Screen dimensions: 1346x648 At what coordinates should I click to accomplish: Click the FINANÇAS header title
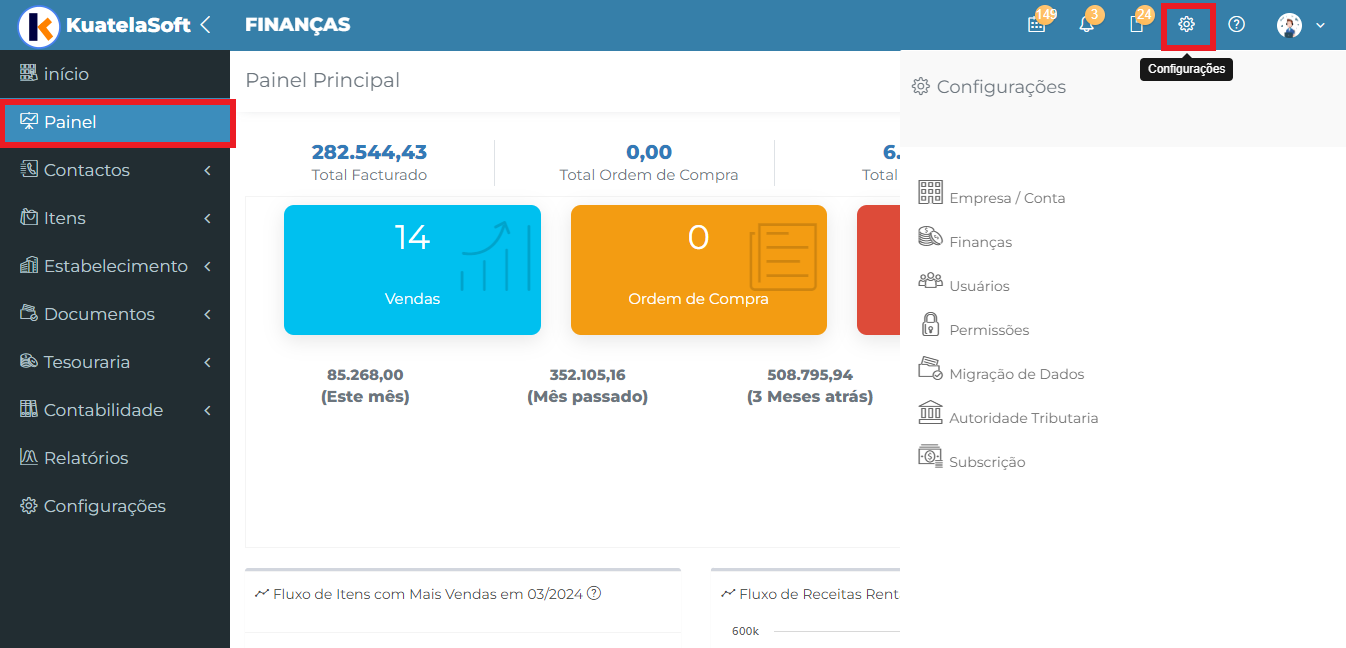pyautogui.click(x=298, y=25)
